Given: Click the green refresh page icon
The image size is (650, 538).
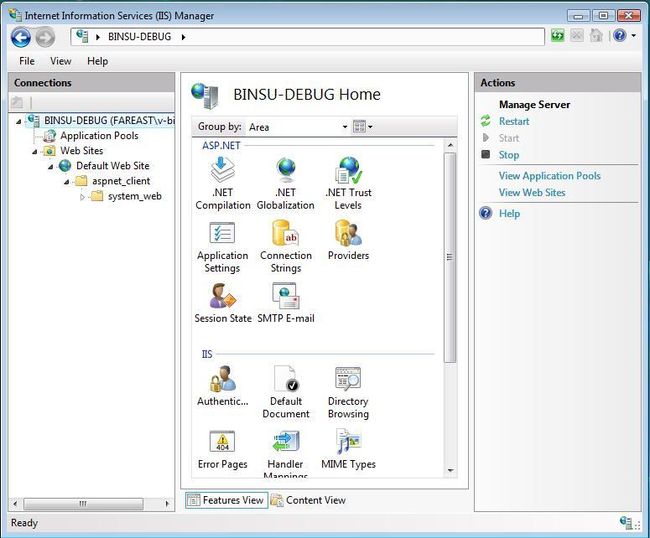Looking at the screenshot, I should tap(558, 36).
